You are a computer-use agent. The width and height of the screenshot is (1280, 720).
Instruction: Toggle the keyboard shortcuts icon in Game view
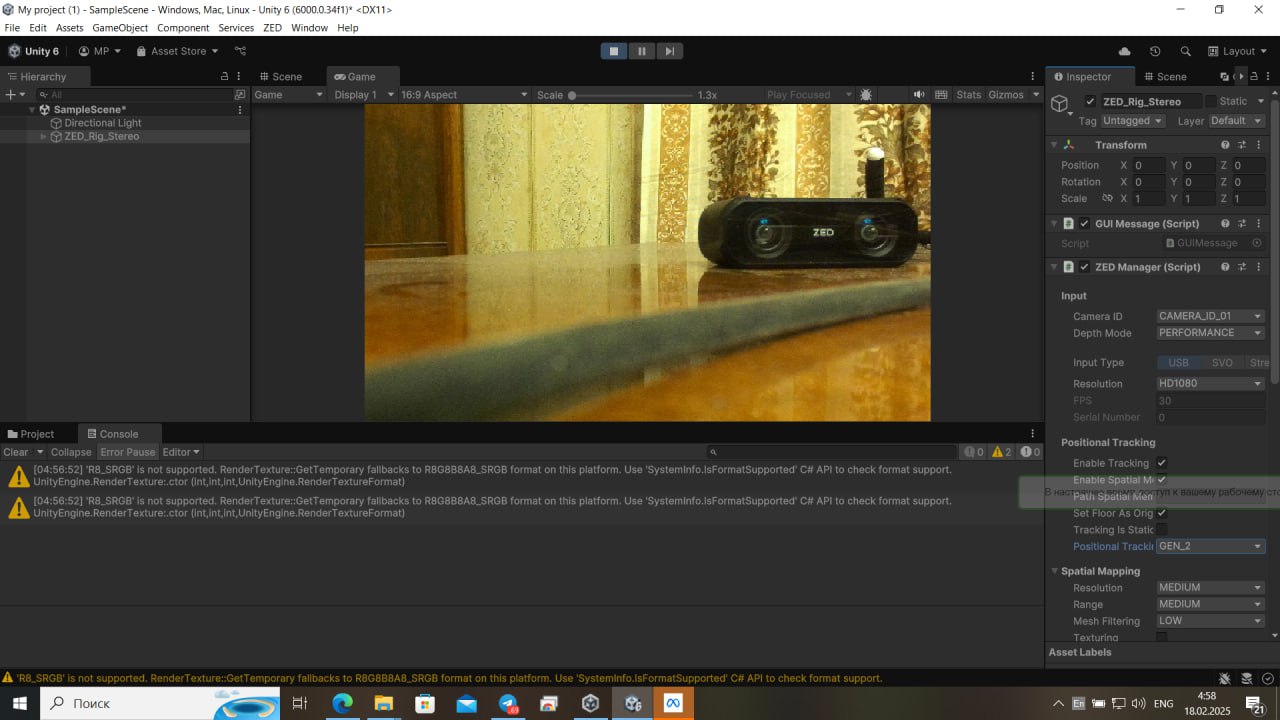(941, 95)
